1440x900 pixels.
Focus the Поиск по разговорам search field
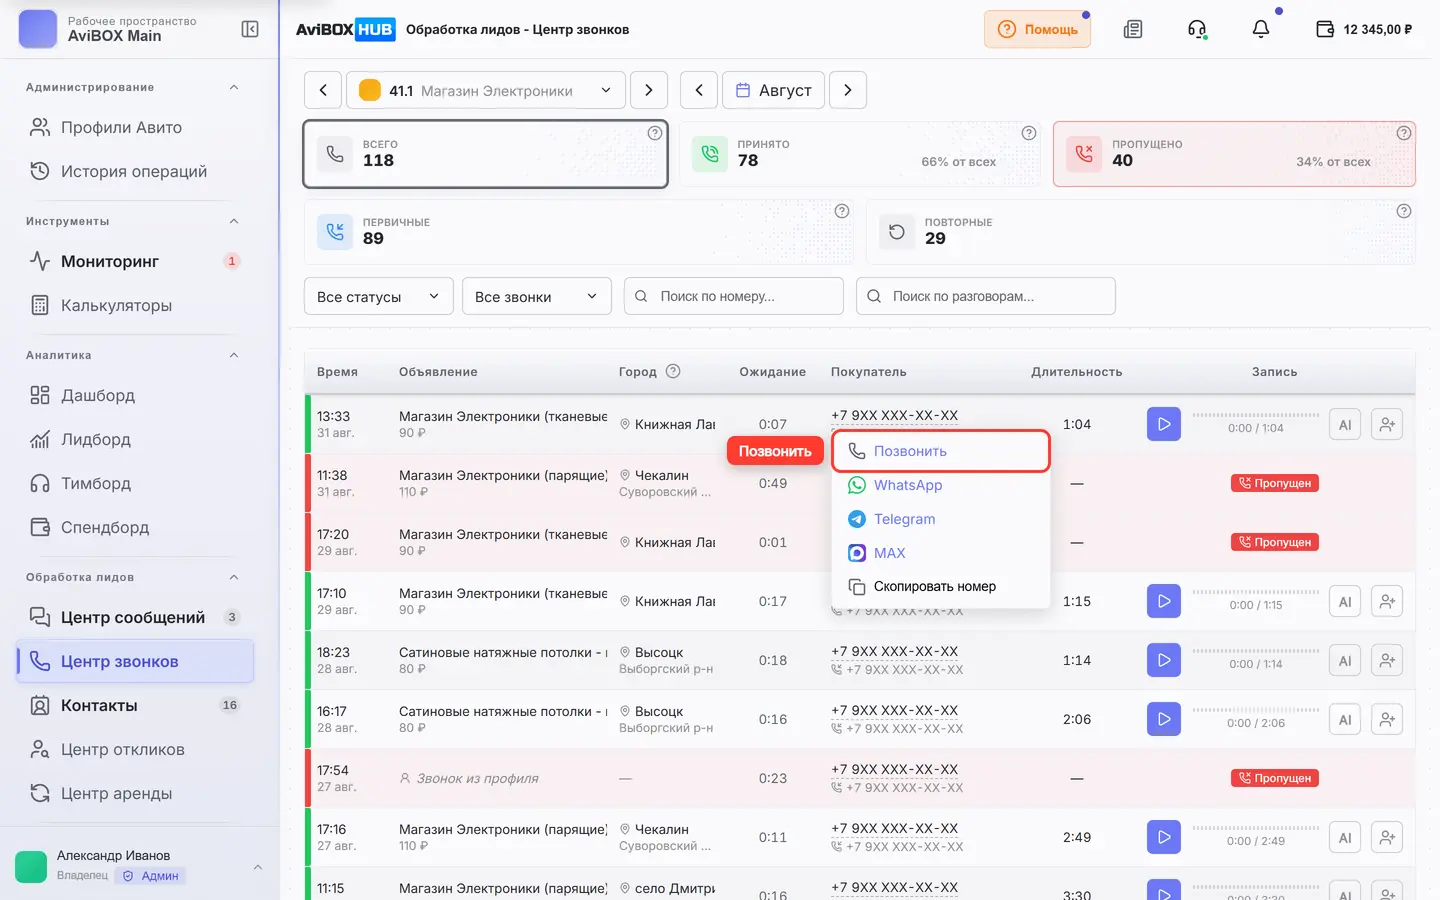986,296
